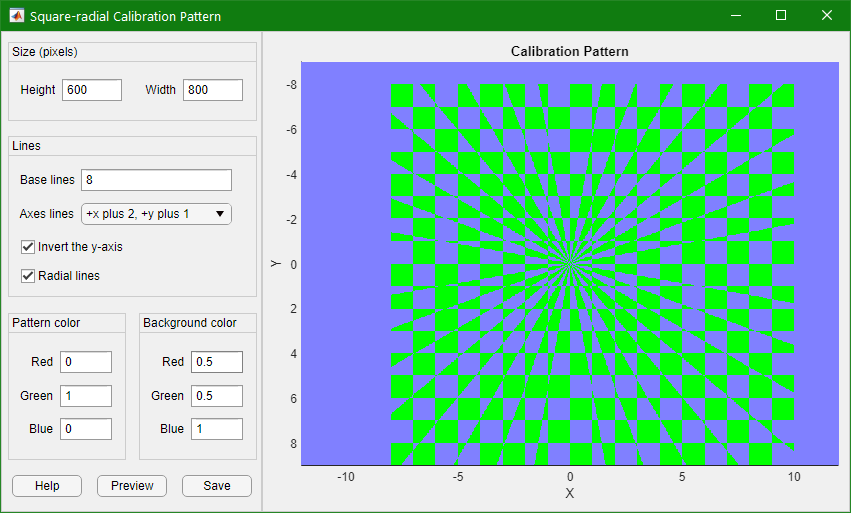Click the Preview button
Viewport: 851px width, 513px height.
tap(132, 486)
